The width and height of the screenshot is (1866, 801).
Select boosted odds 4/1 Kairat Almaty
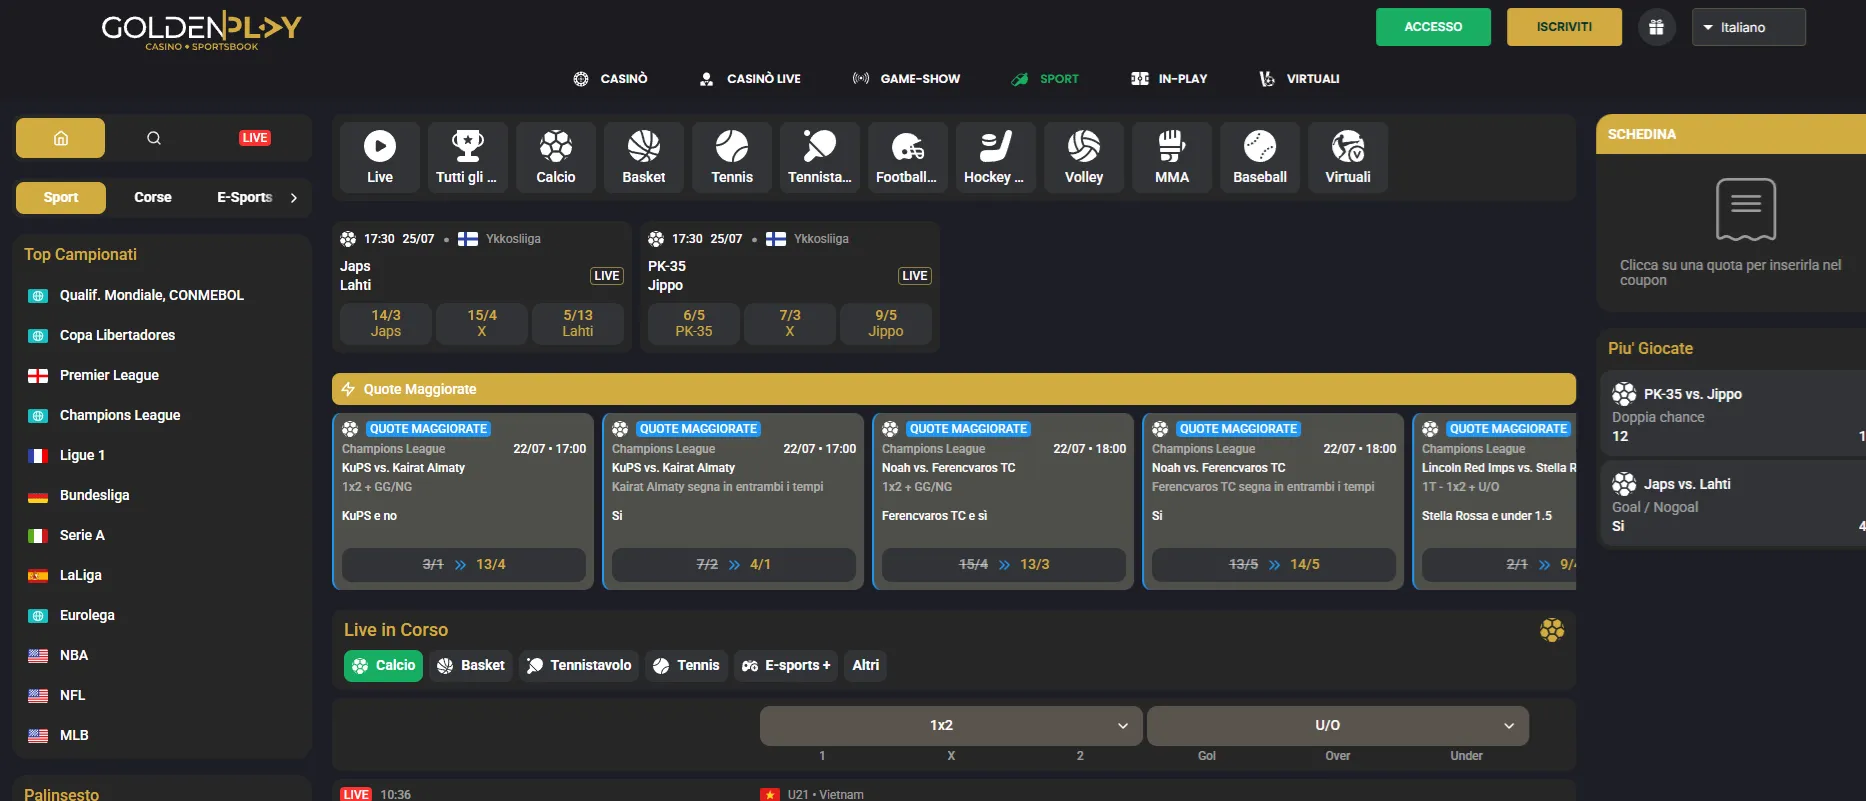pos(734,565)
